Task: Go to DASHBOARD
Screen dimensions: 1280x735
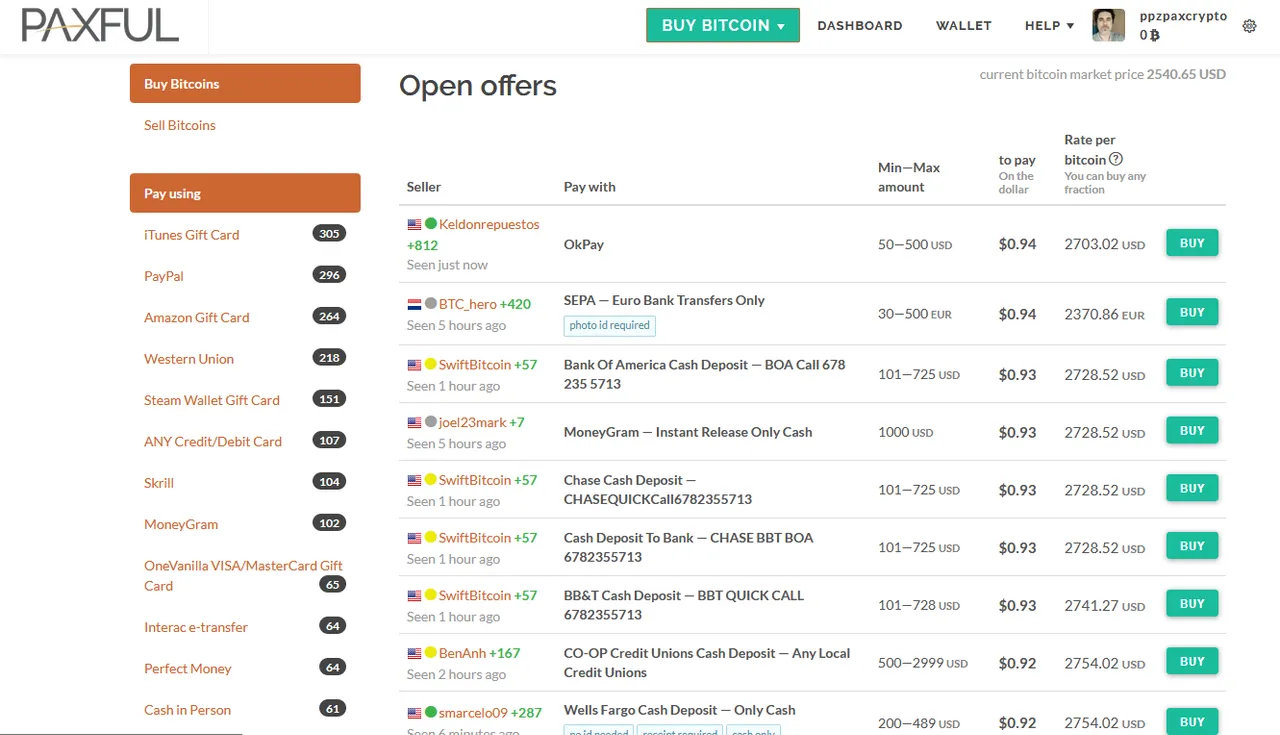Action: tap(860, 26)
